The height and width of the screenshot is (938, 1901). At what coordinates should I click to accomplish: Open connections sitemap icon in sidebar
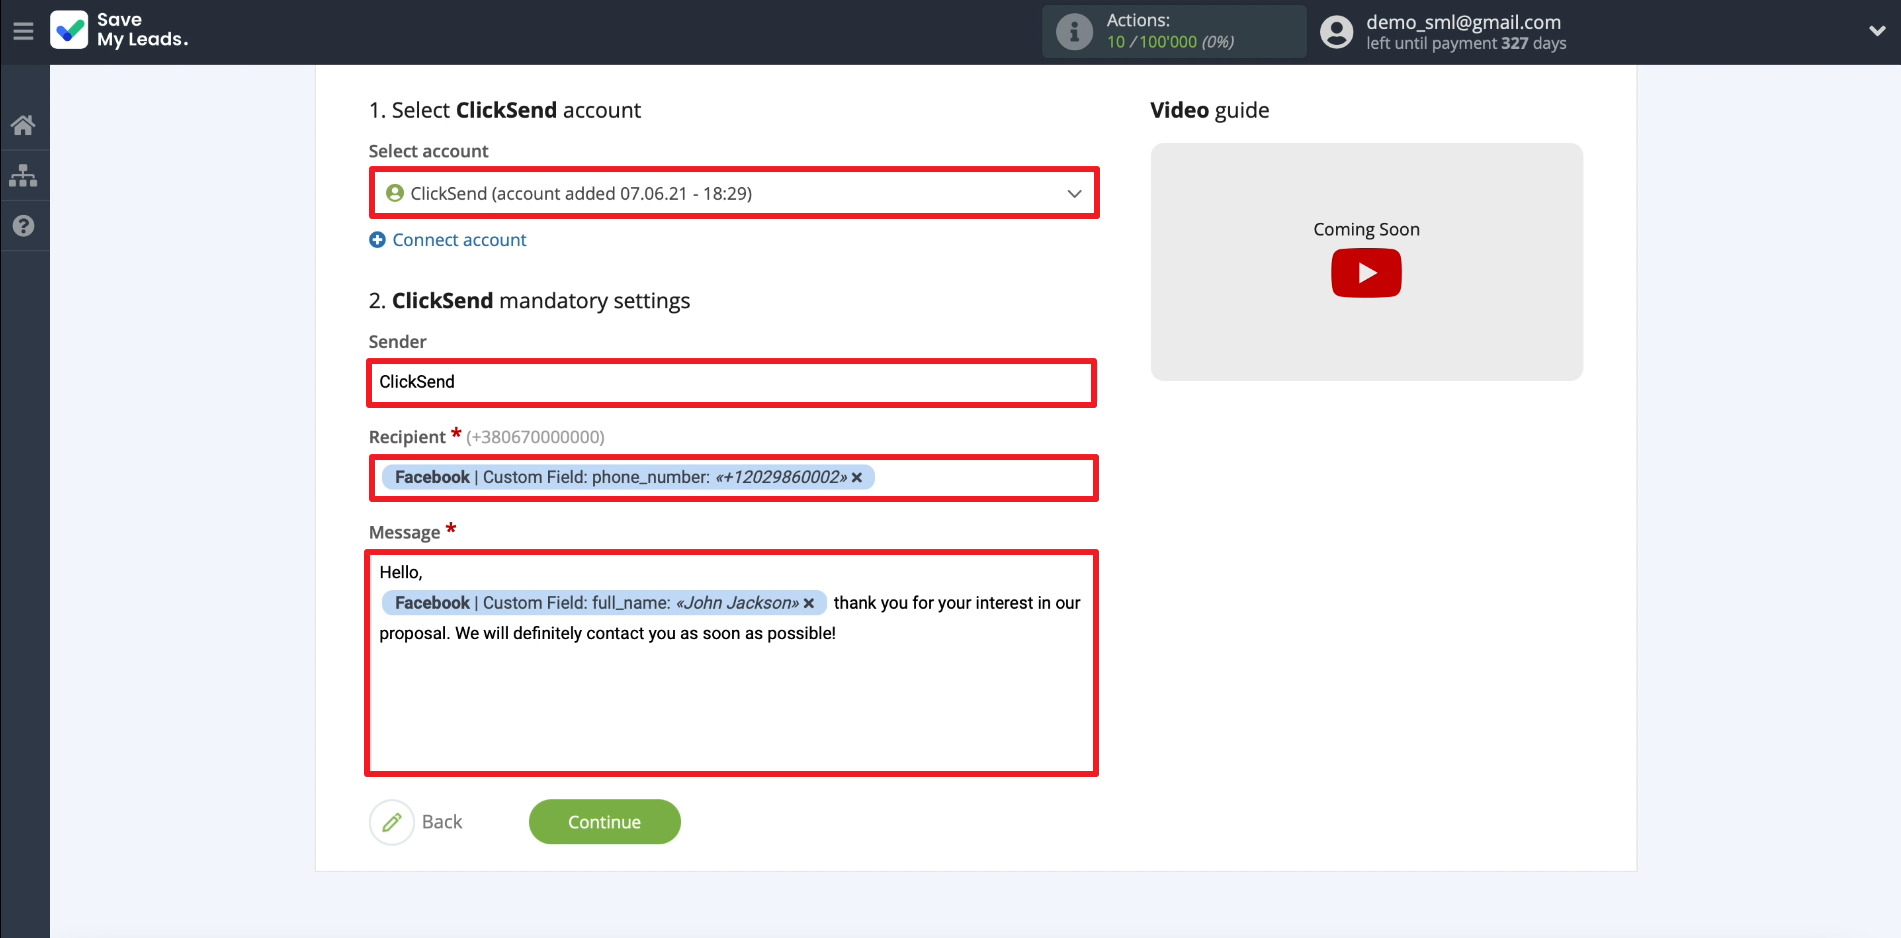click(23, 176)
